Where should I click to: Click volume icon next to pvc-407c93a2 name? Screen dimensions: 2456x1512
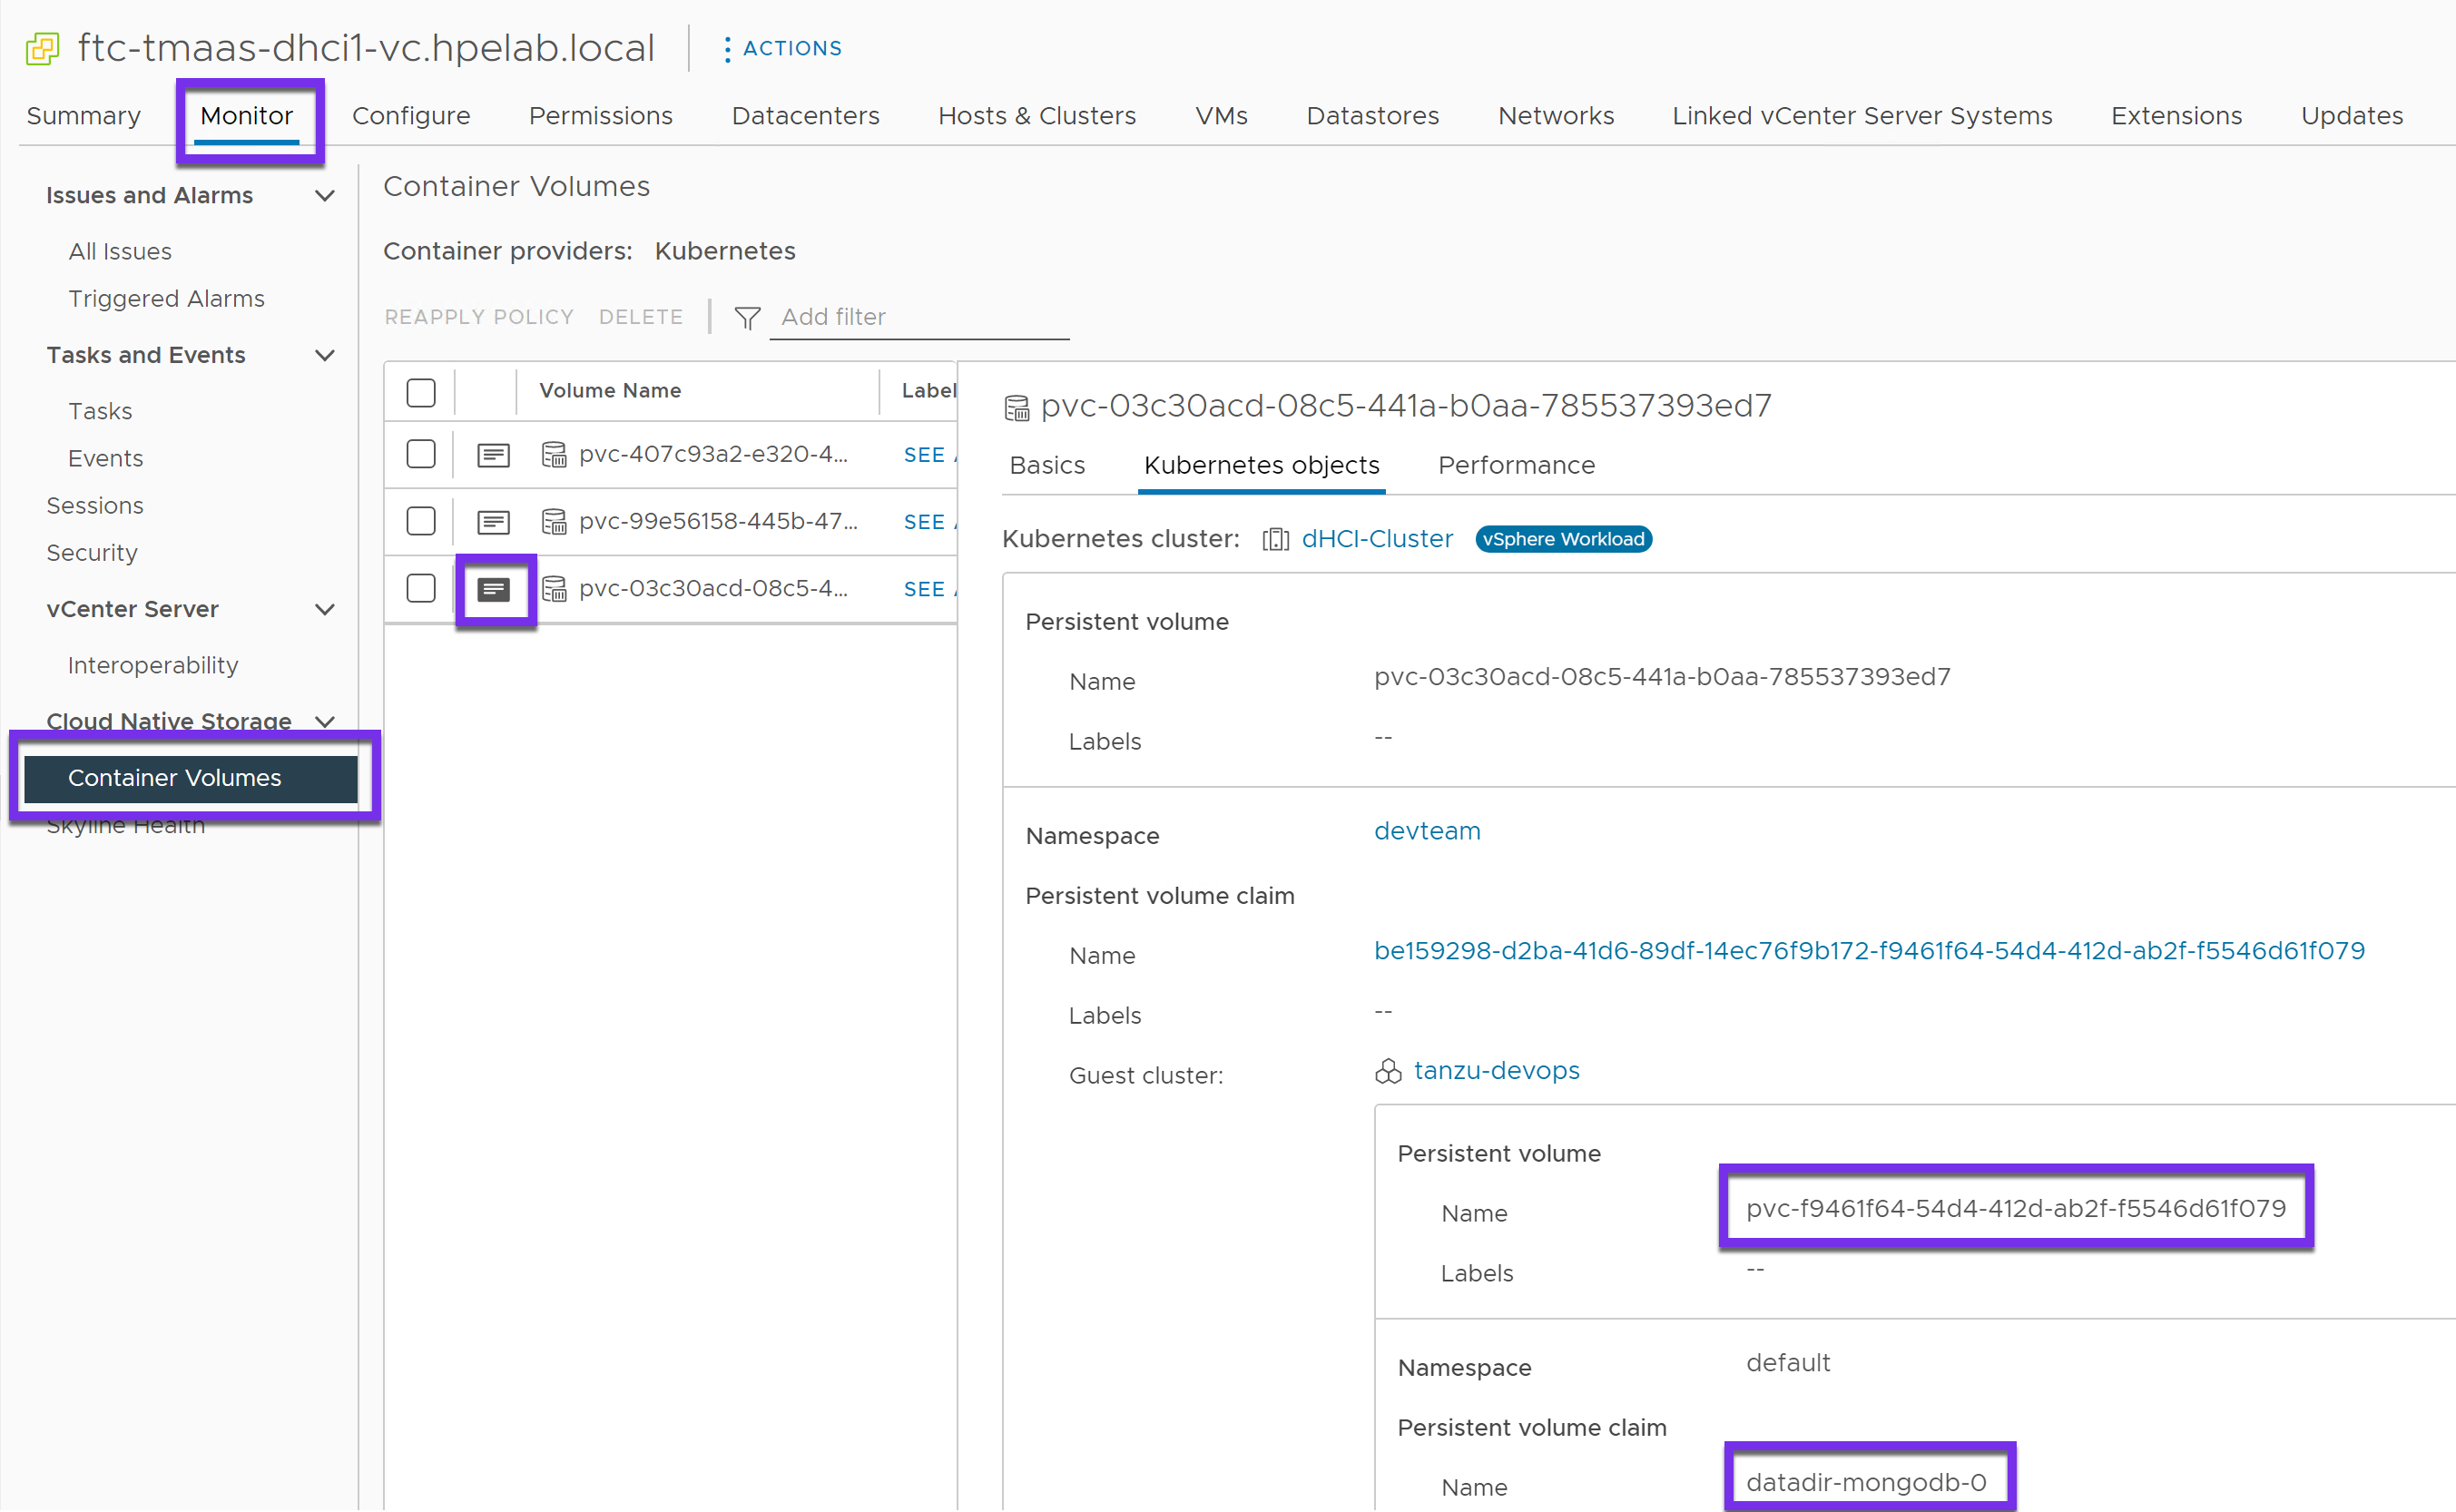(x=554, y=455)
